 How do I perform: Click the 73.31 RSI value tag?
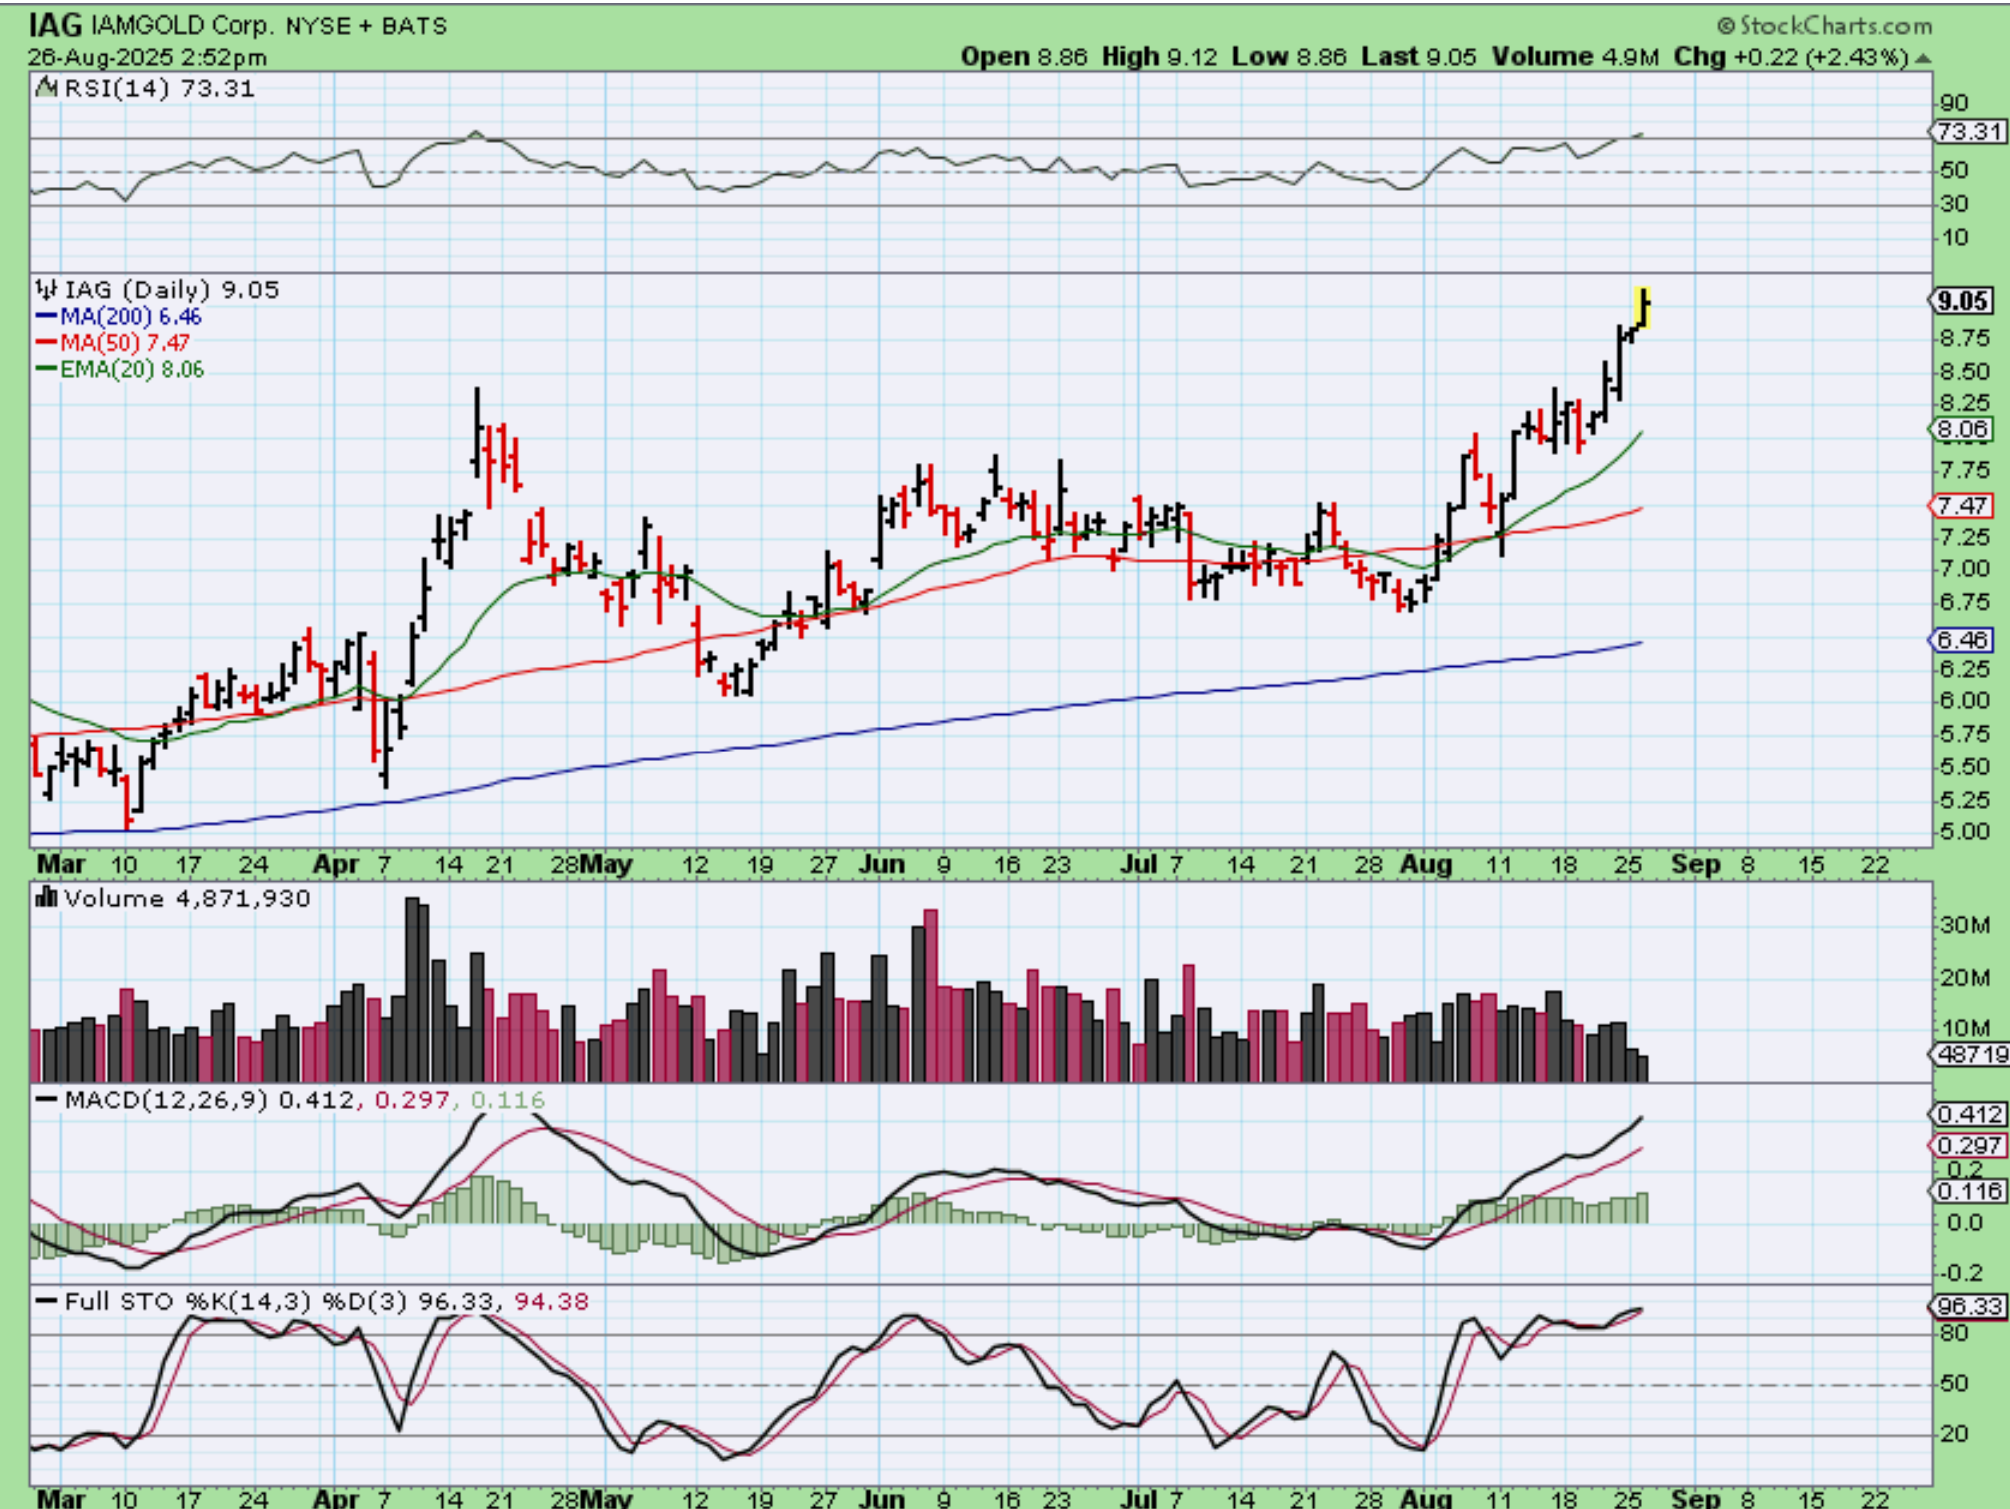[x=1967, y=132]
